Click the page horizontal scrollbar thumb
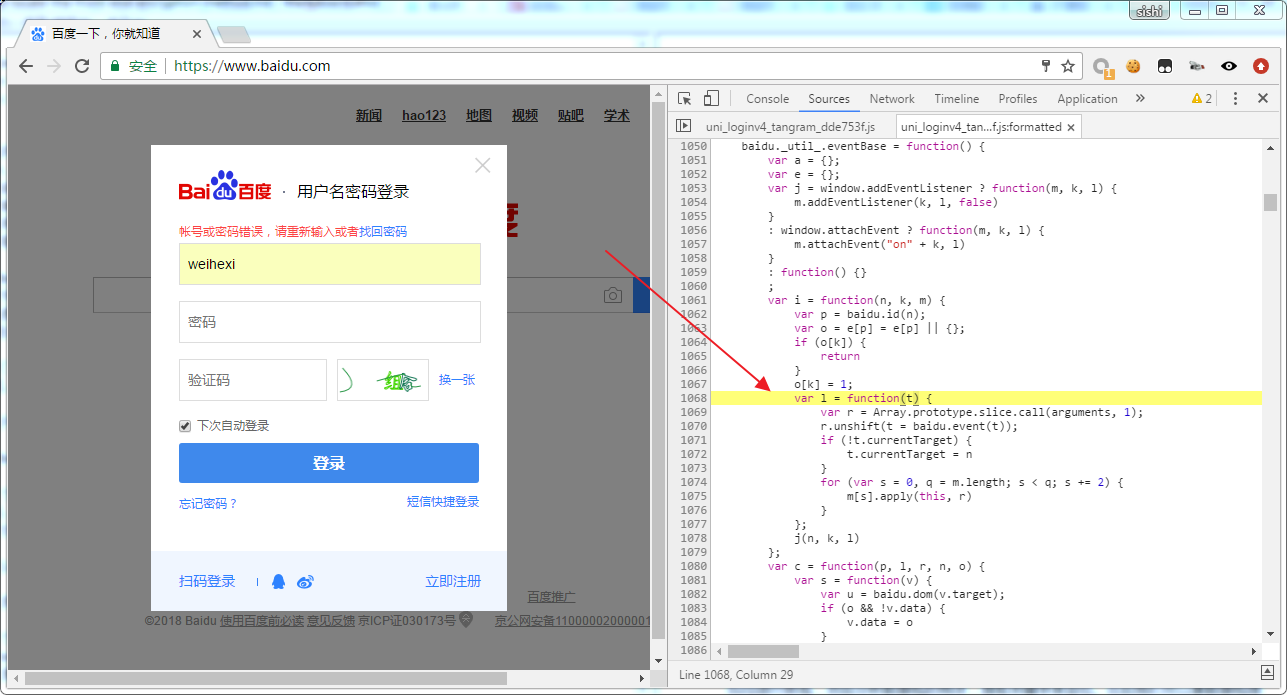This screenshot has height=695, width=1287. point(265,678)
